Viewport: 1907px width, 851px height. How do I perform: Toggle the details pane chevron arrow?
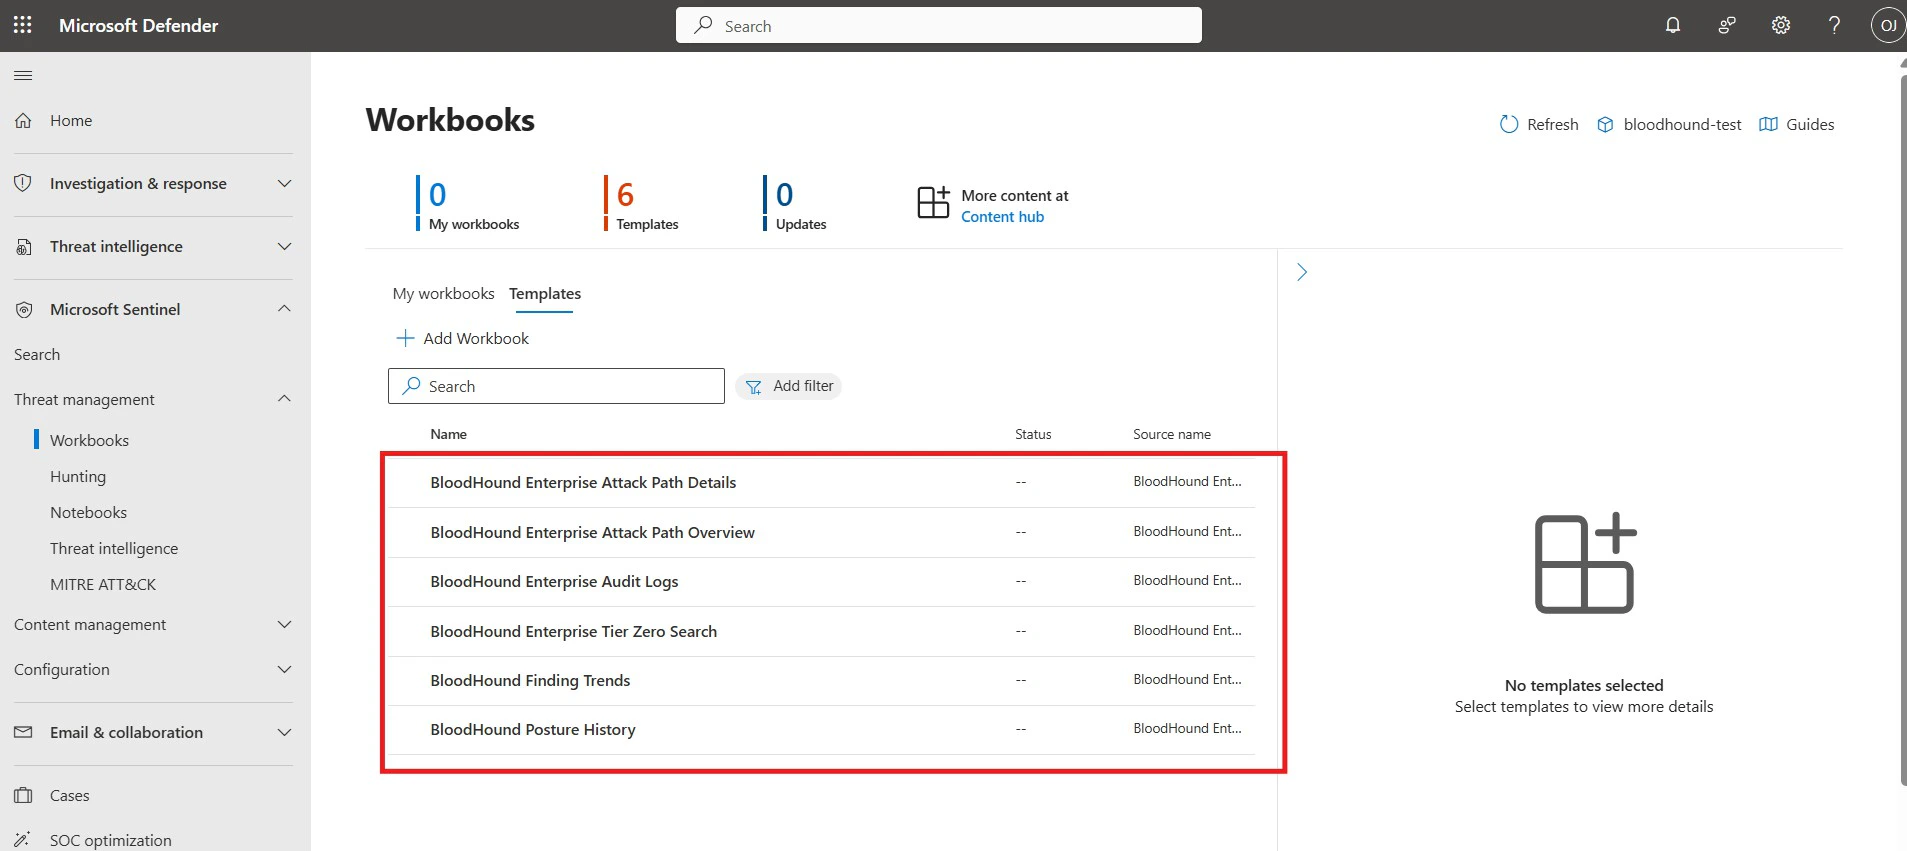pos(1302,272)
